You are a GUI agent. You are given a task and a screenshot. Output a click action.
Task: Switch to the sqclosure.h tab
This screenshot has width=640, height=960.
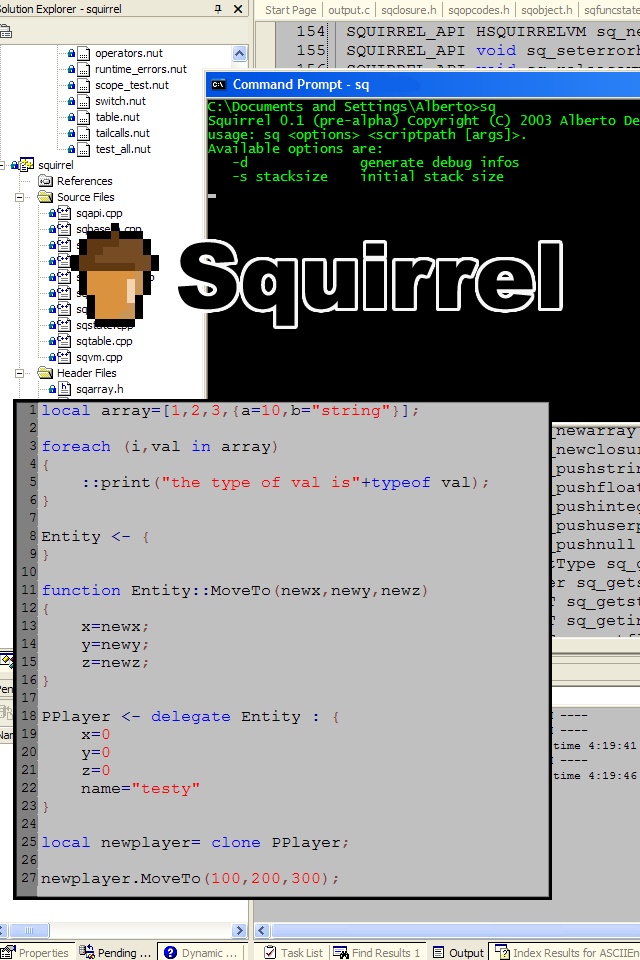tap(408, 10)
